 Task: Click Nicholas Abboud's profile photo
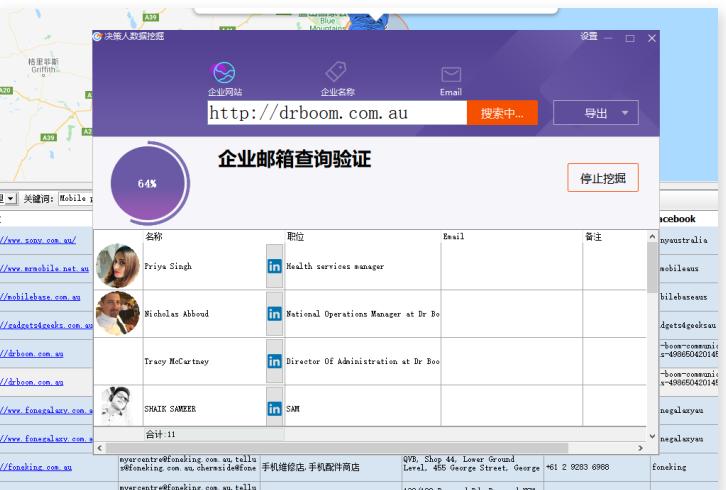(x=118, y=314)
